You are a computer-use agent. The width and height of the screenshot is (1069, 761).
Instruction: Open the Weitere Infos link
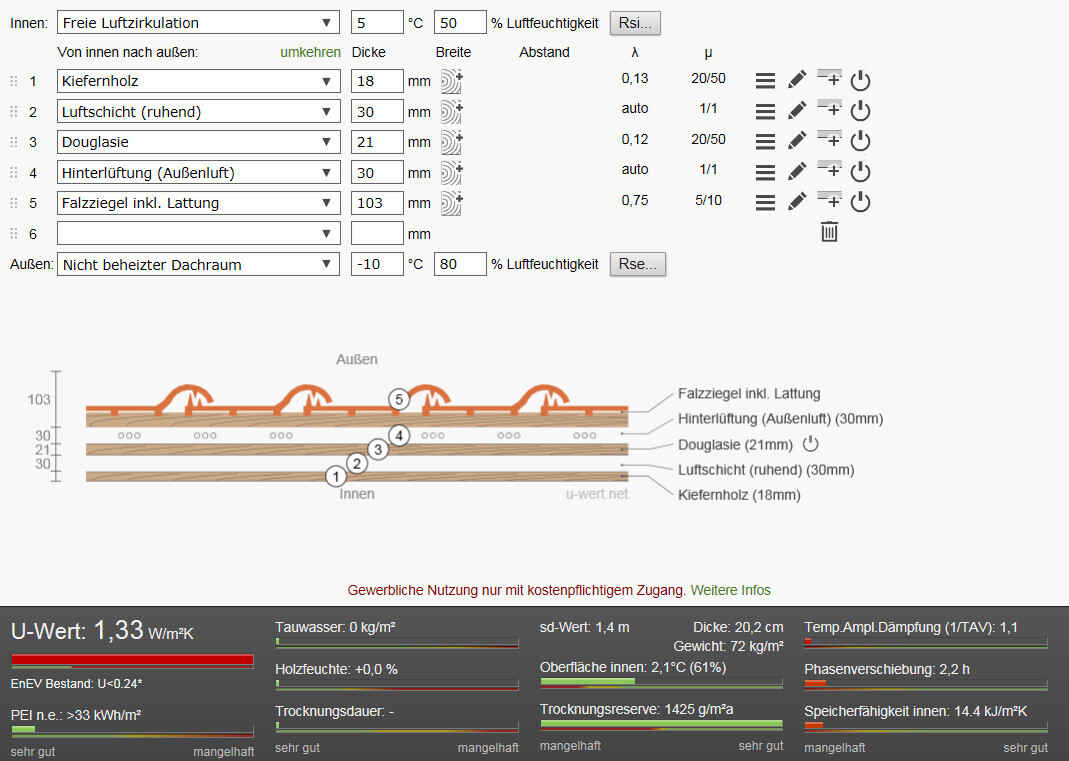pyautogui.click(x=730, y=590)
